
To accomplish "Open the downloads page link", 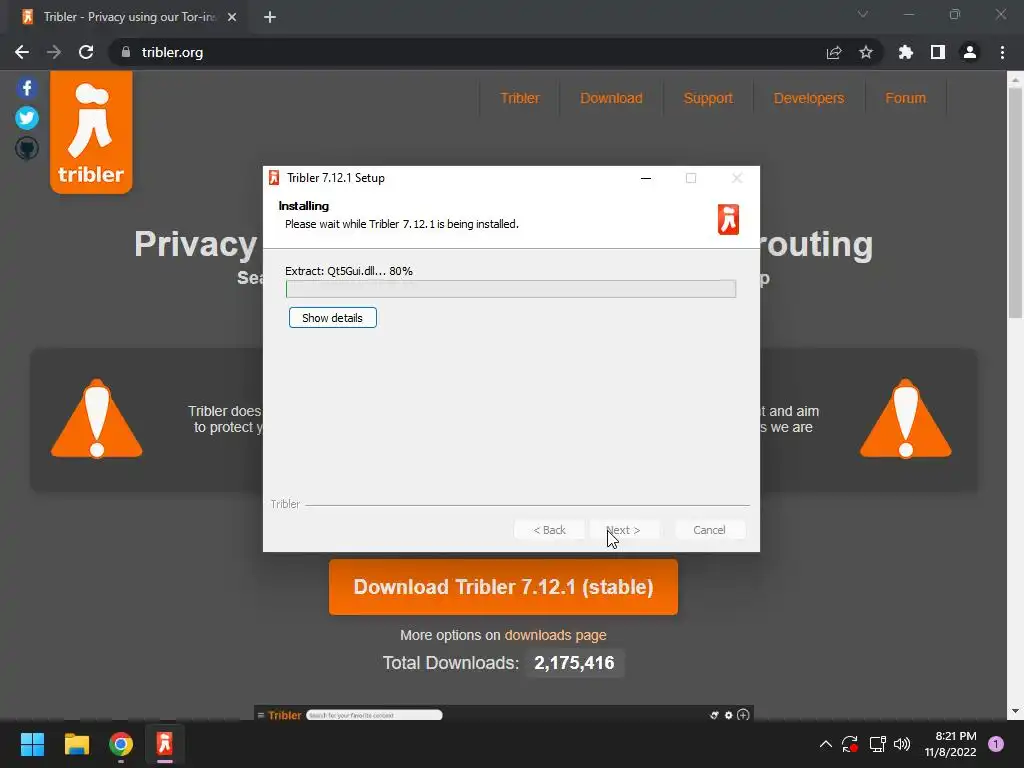I will [x=556, y=635].
